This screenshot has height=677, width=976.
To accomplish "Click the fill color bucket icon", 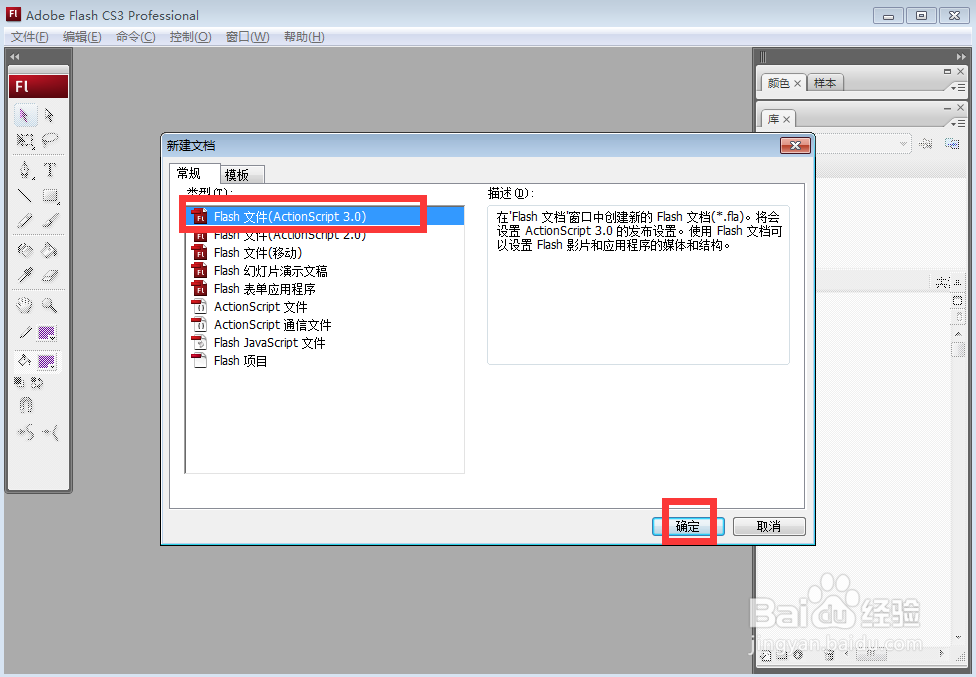I will pyautogui.click(x=25, y=361).
